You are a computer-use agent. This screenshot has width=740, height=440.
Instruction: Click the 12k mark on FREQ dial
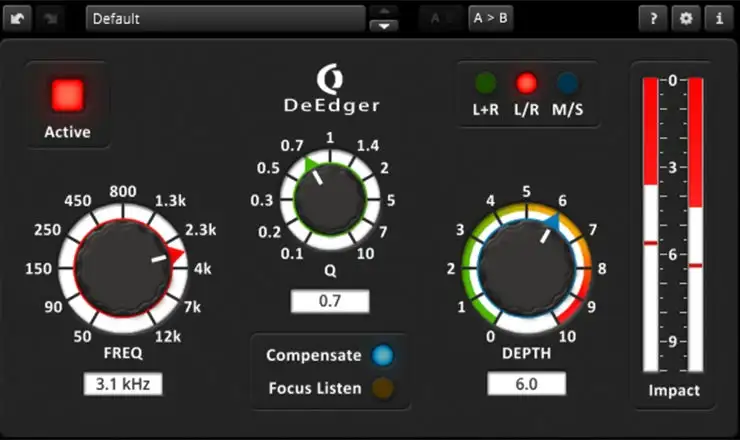pos(168,337)
